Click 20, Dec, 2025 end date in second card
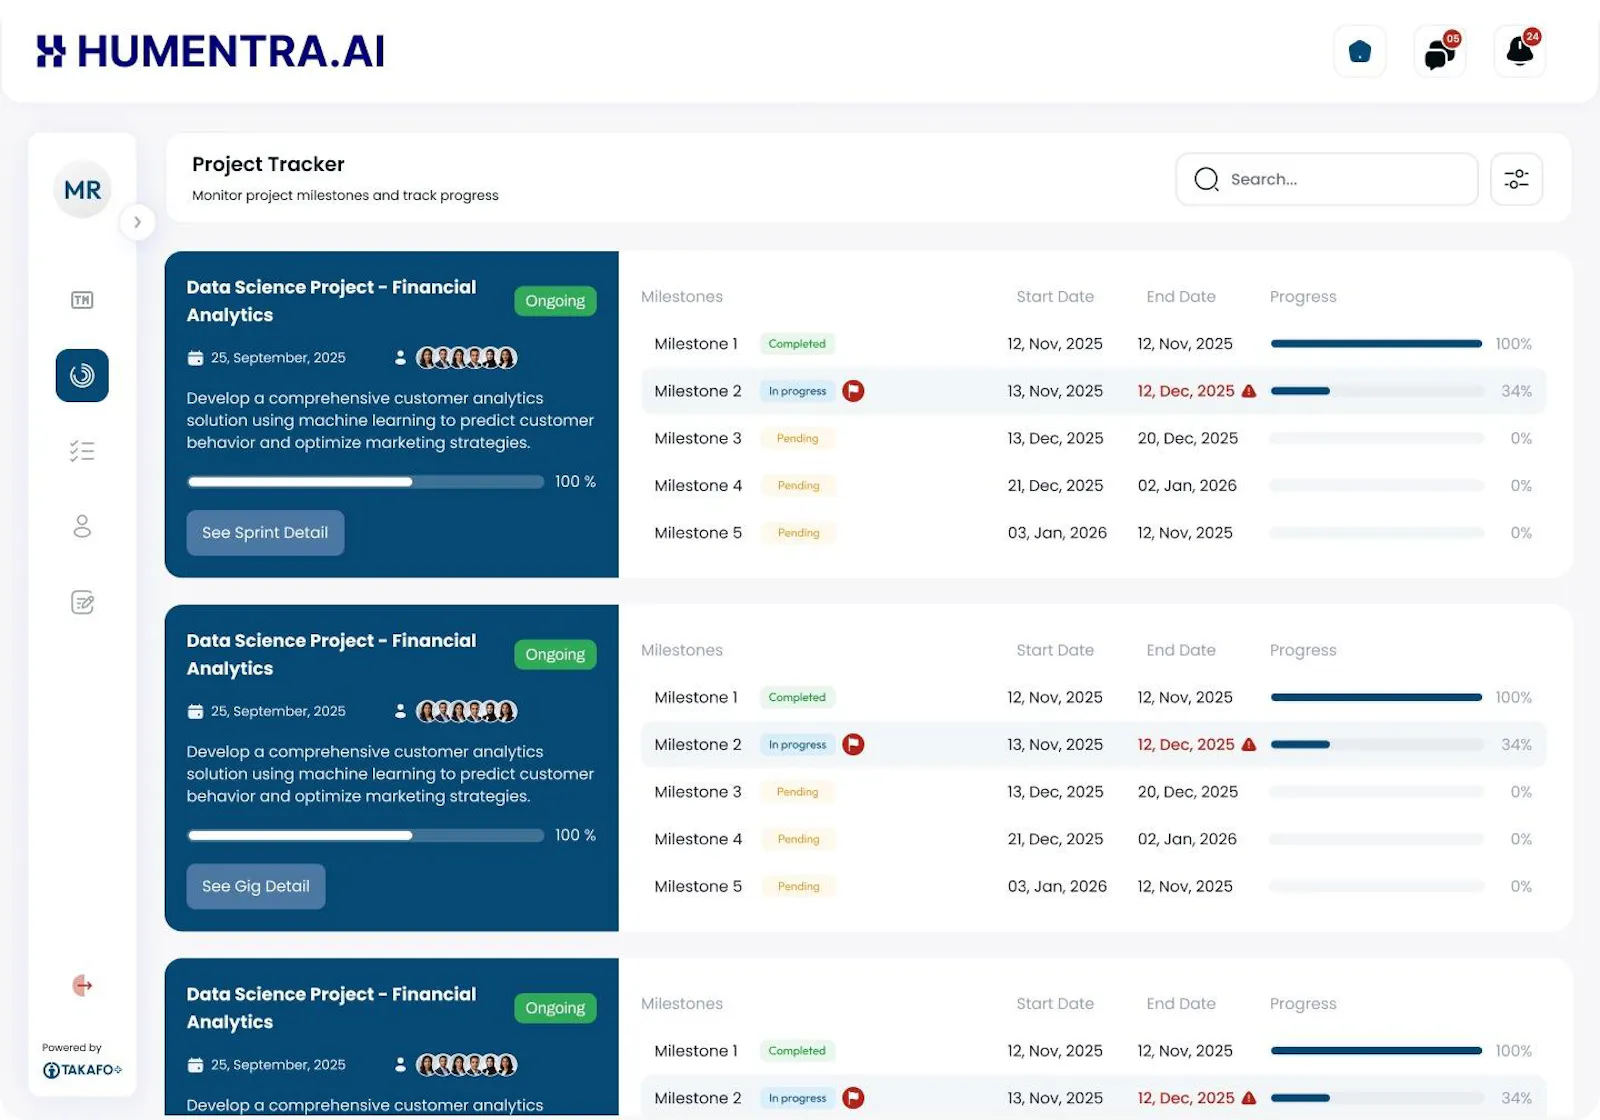Screen dimensions: 1600x1120 pyautogui.click(x=1188, y=792)
